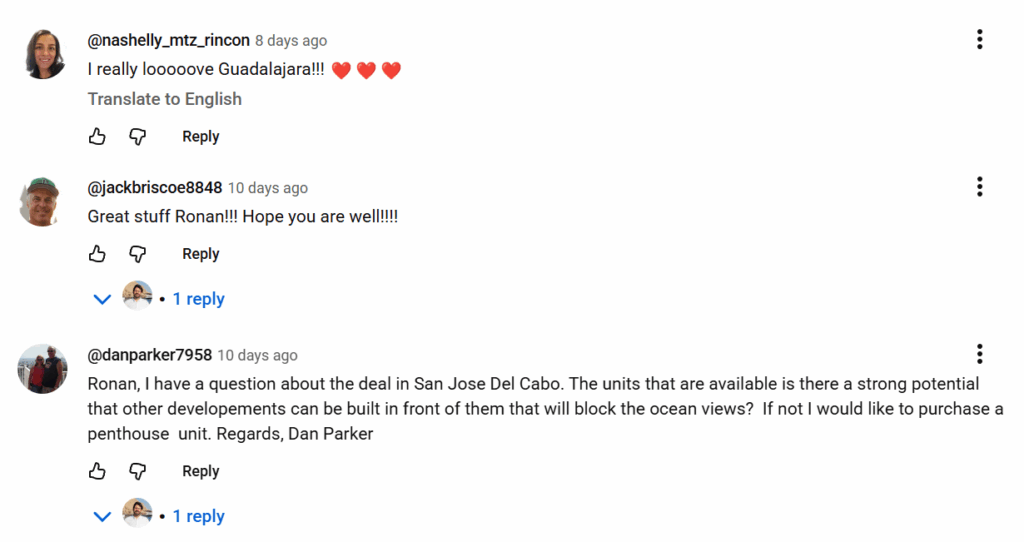The image size is (1024, 542).
Task: Like the nashelly_mtz_rincon comment
Action: 97,137
